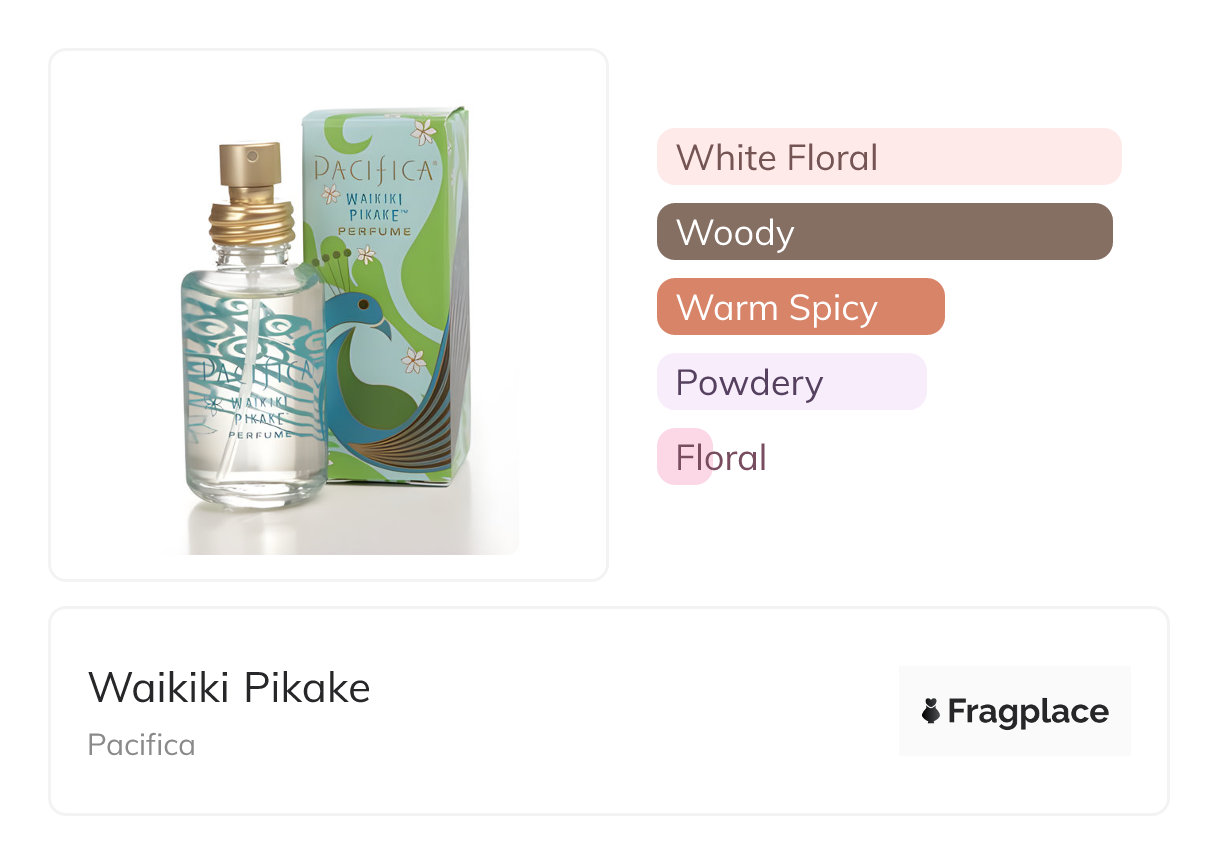Click the pink Floral accord bar
The image size is (1218, 864).
(685, 457)
